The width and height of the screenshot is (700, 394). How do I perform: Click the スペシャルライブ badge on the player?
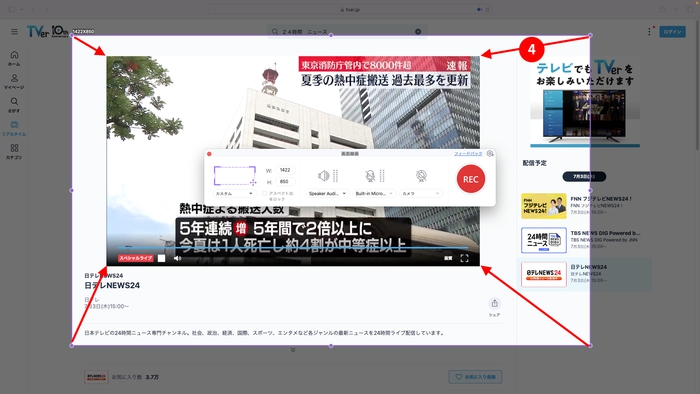(x=136, y=258)
